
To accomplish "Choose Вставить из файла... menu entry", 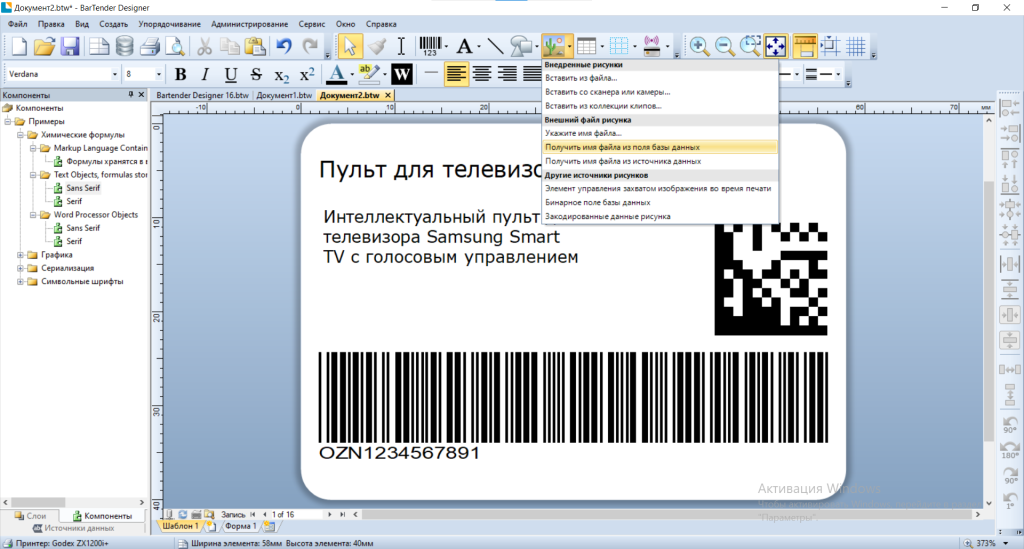I will click(660, 78).
